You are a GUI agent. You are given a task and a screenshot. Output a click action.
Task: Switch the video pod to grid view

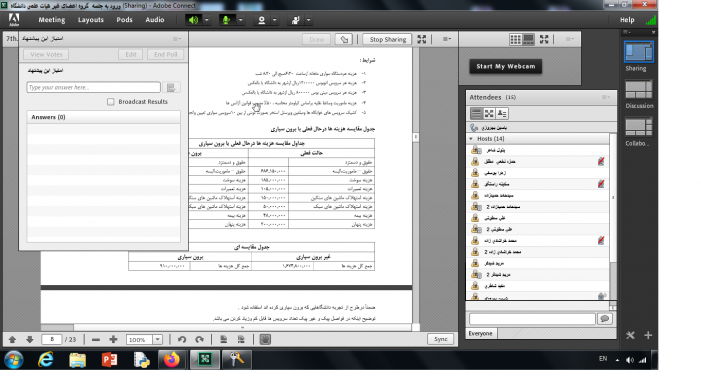[515, 39]
